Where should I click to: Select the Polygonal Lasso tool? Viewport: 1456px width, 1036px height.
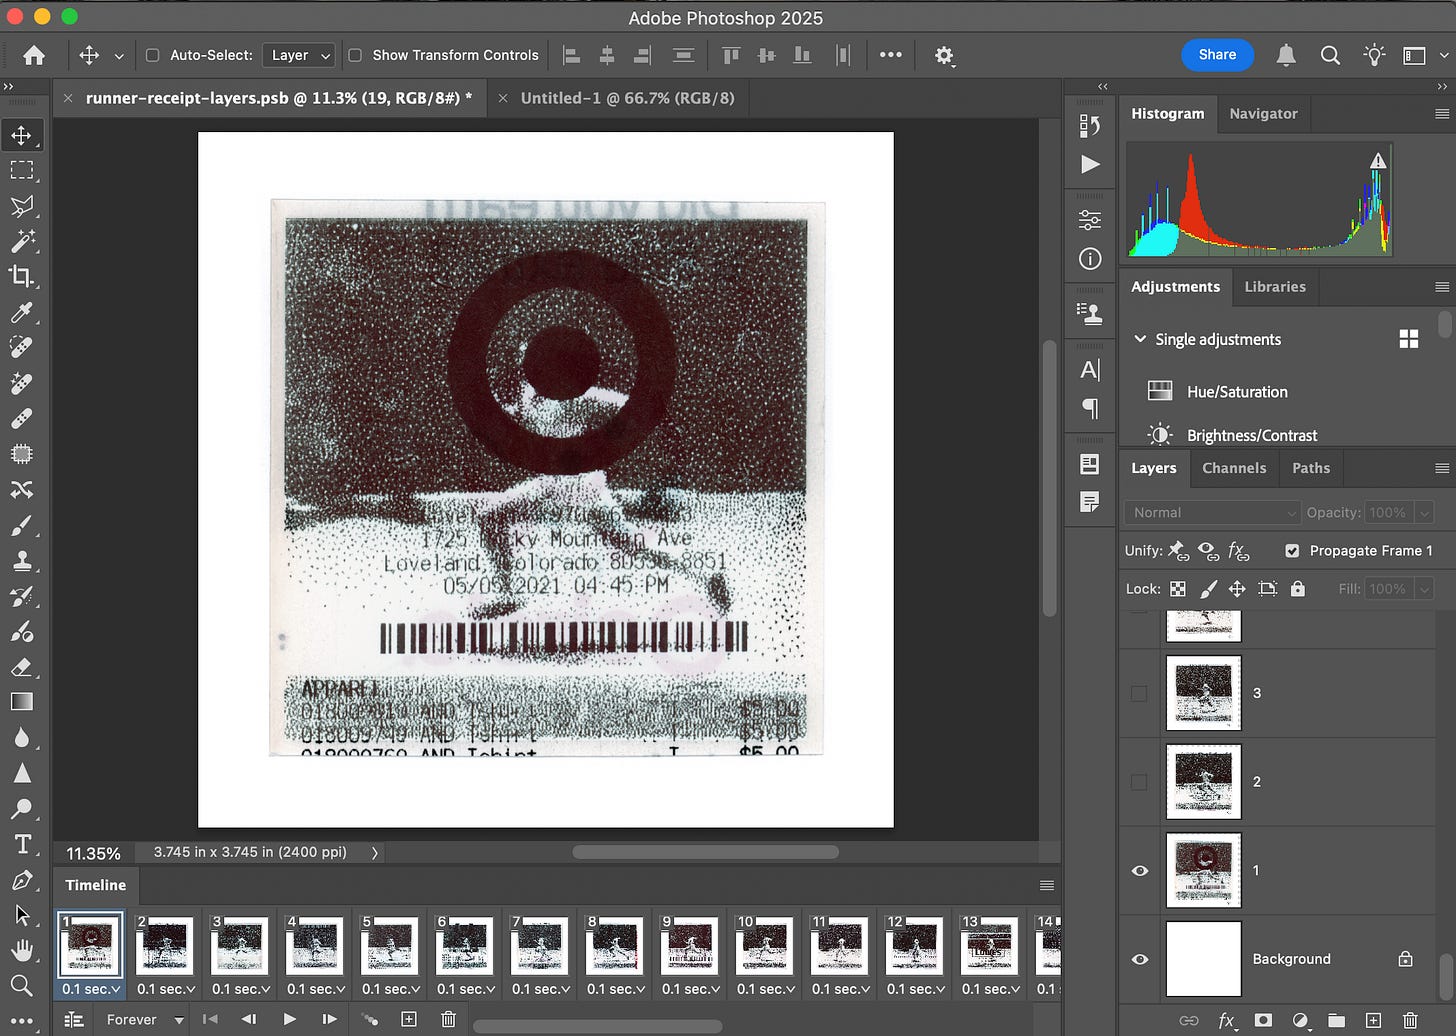click(22, 206)
